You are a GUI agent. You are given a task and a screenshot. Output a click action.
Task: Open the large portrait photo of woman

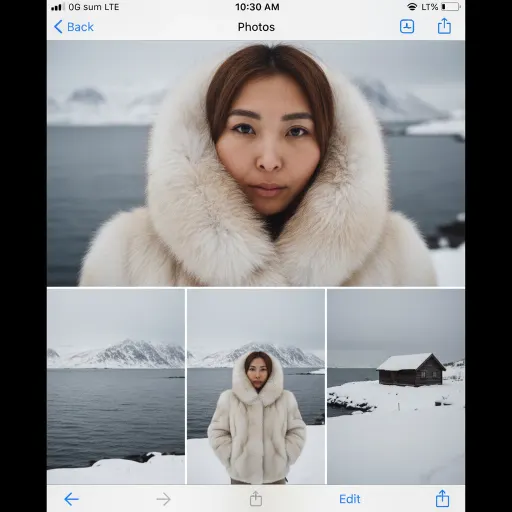(256, 163)
